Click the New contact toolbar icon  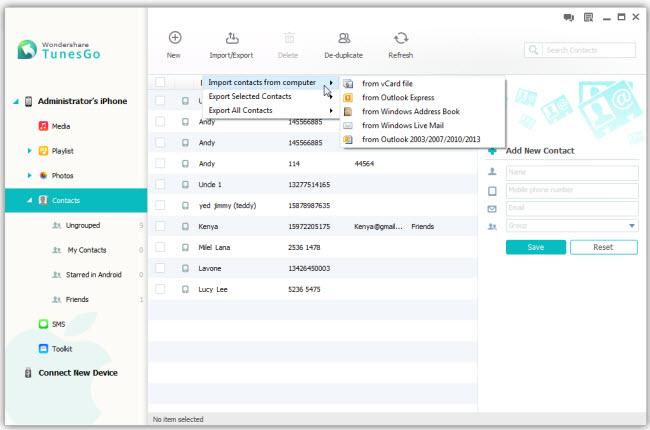click(x=175, y=38)
